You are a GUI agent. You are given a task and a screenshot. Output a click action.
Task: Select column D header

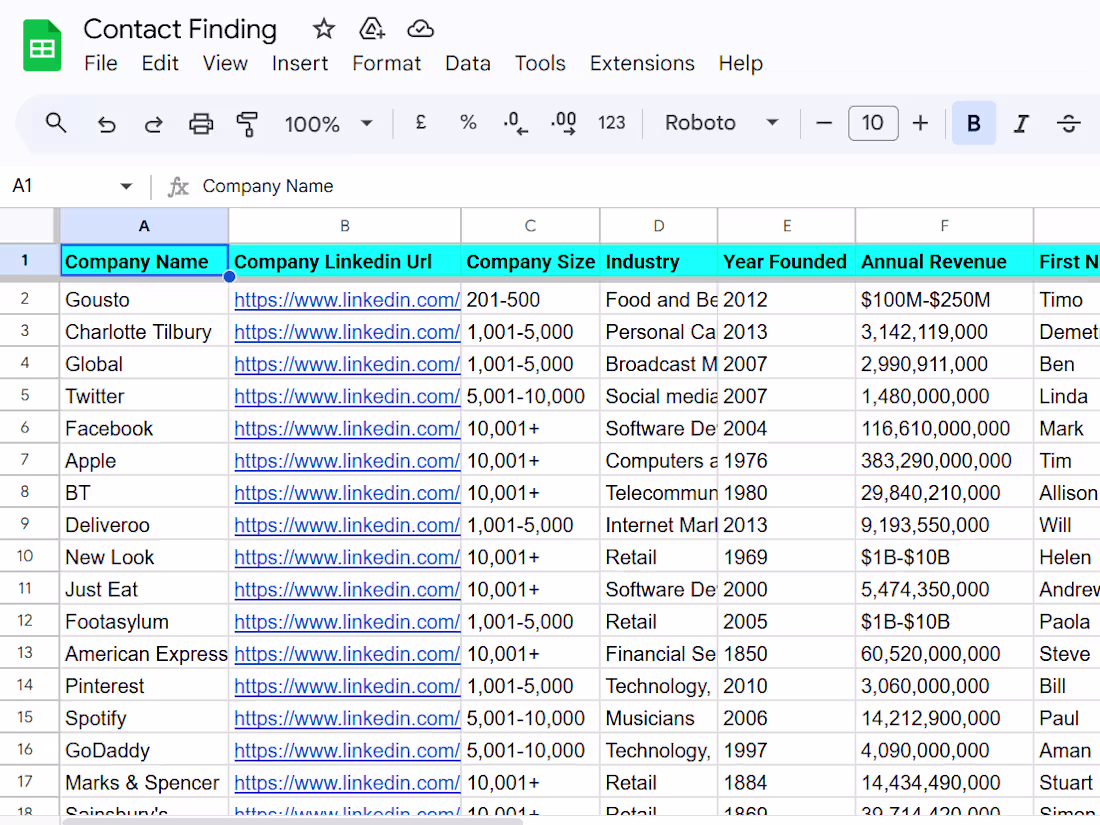pyautogui.click(x=659, y=226)
